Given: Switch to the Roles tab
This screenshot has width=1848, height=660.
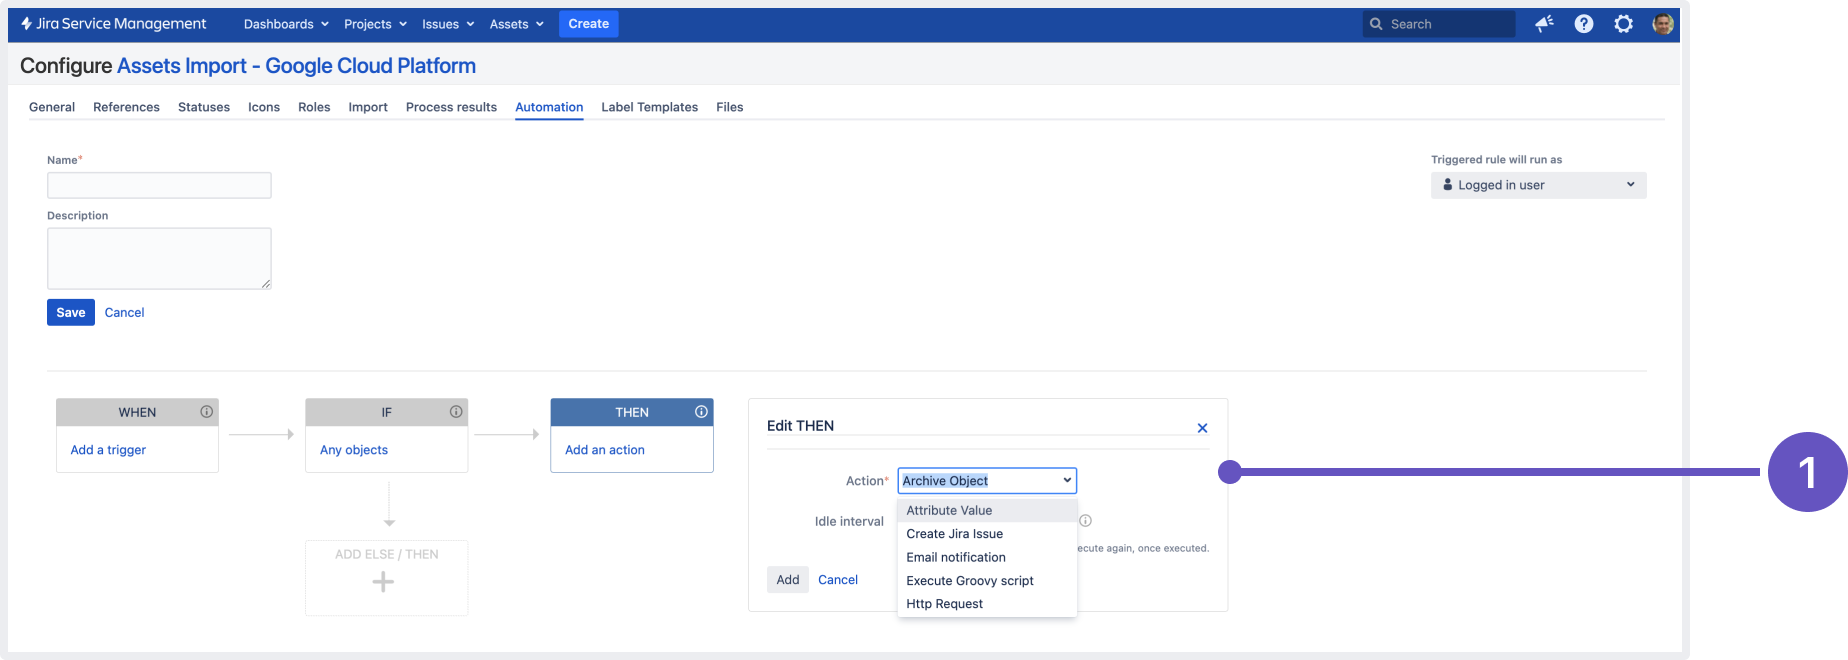Looking at the screenshot, I should click(x=314, y=107).
